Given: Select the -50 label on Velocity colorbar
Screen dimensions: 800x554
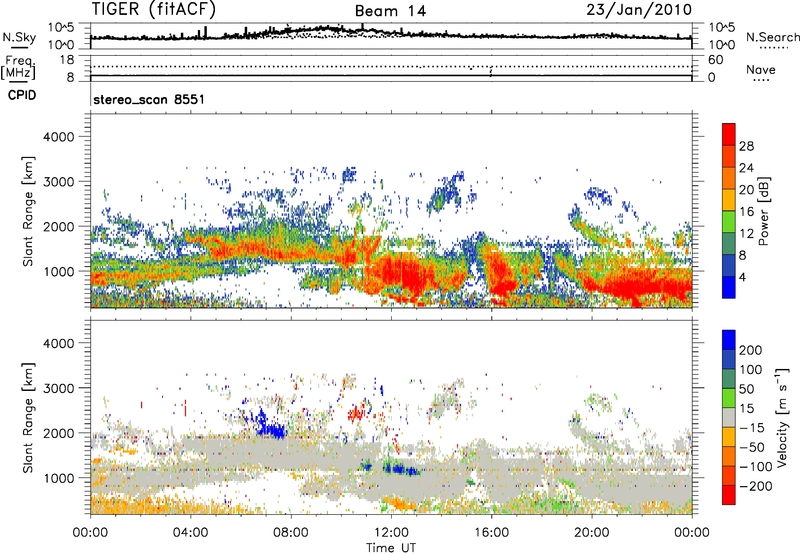Looking at the screenshot, I should coord(752,447).
